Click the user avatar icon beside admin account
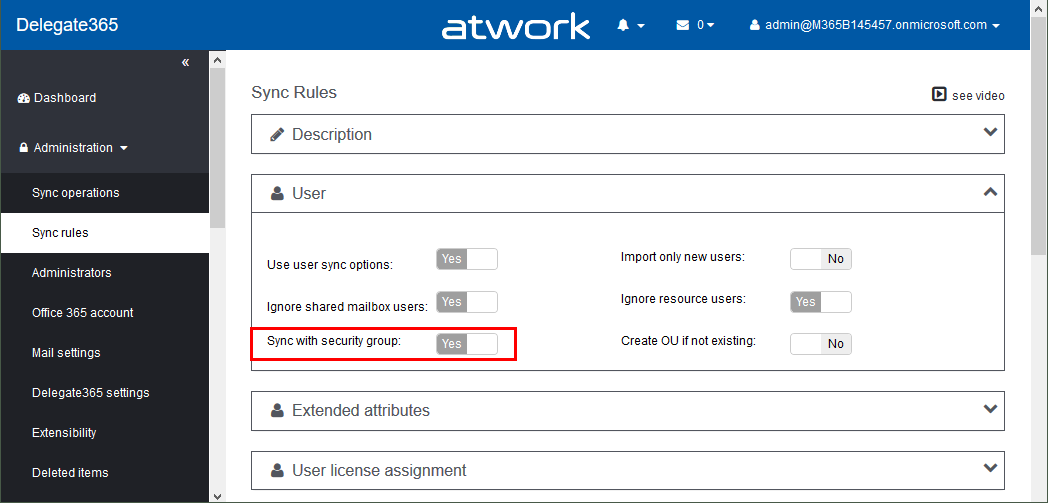The height and width of the screenshot is (503, 1048). tap(755, 25)
